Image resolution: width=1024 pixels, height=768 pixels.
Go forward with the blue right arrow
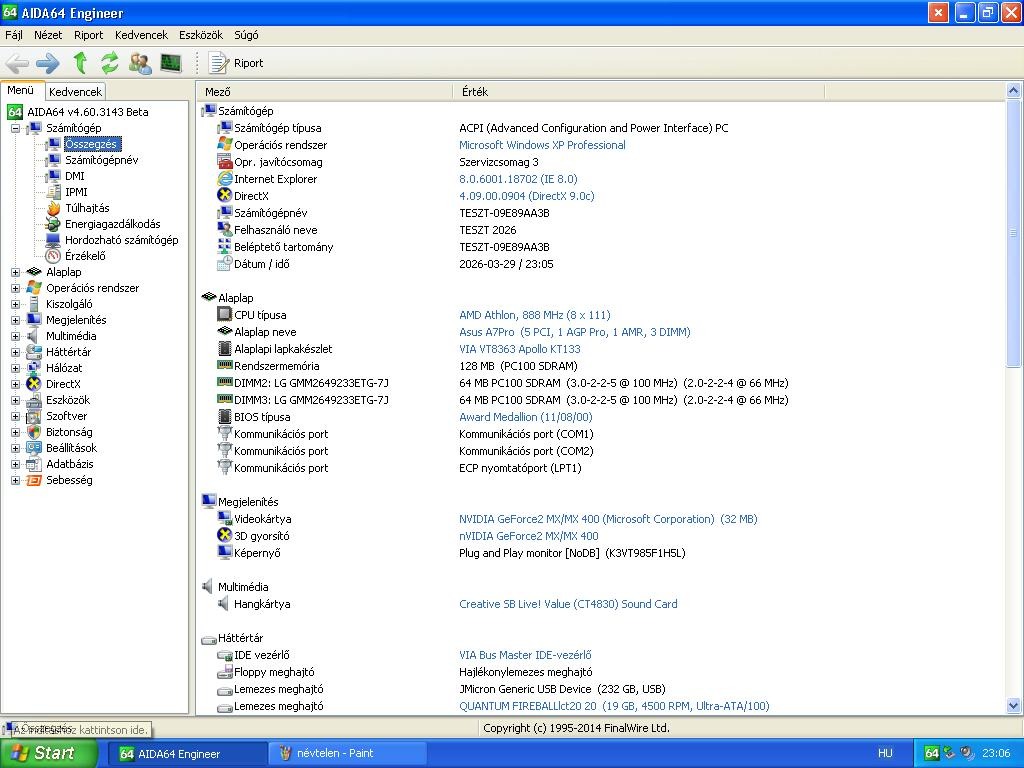pos(48,63)
